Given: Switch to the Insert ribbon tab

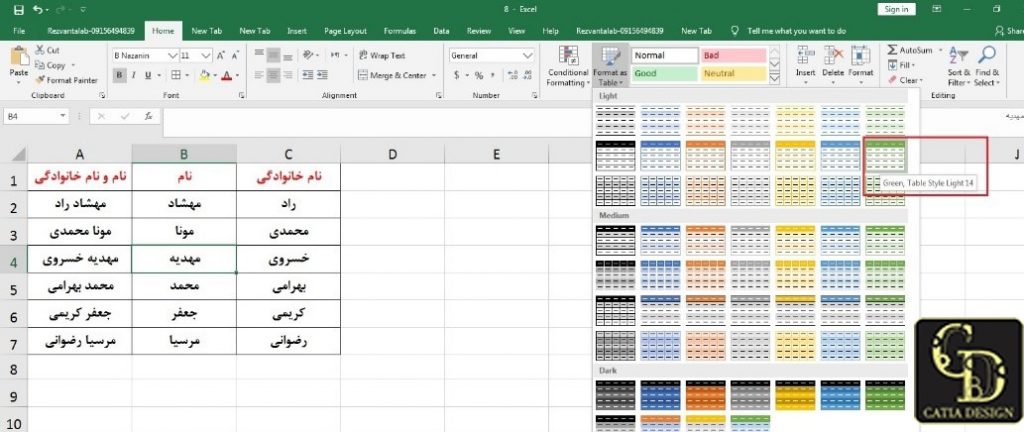Looking at the screenshot, I should 297,31.
